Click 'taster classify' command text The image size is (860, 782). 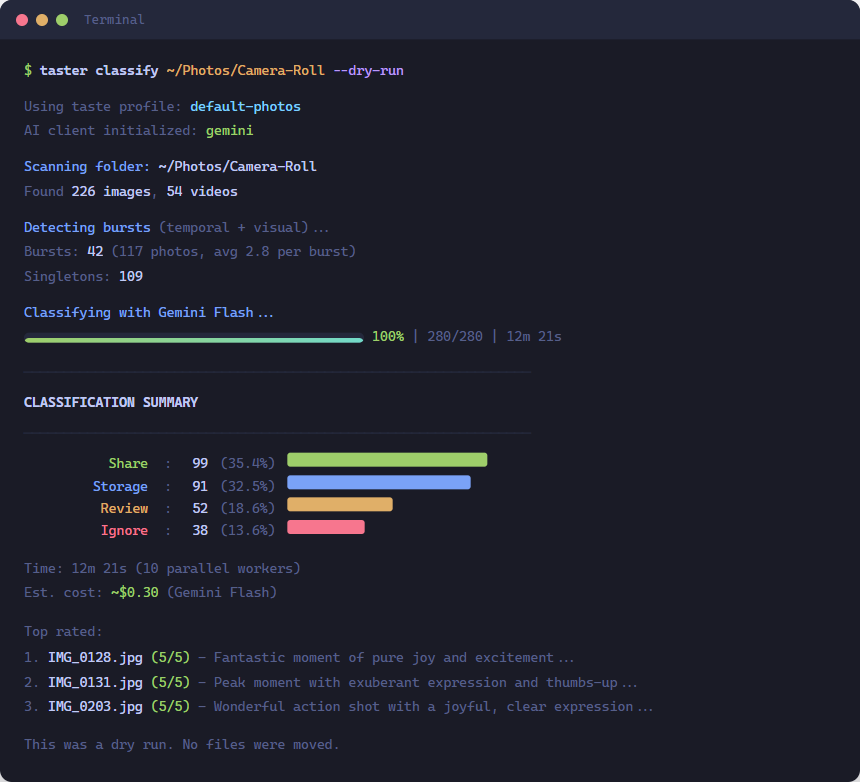point(99,71)
